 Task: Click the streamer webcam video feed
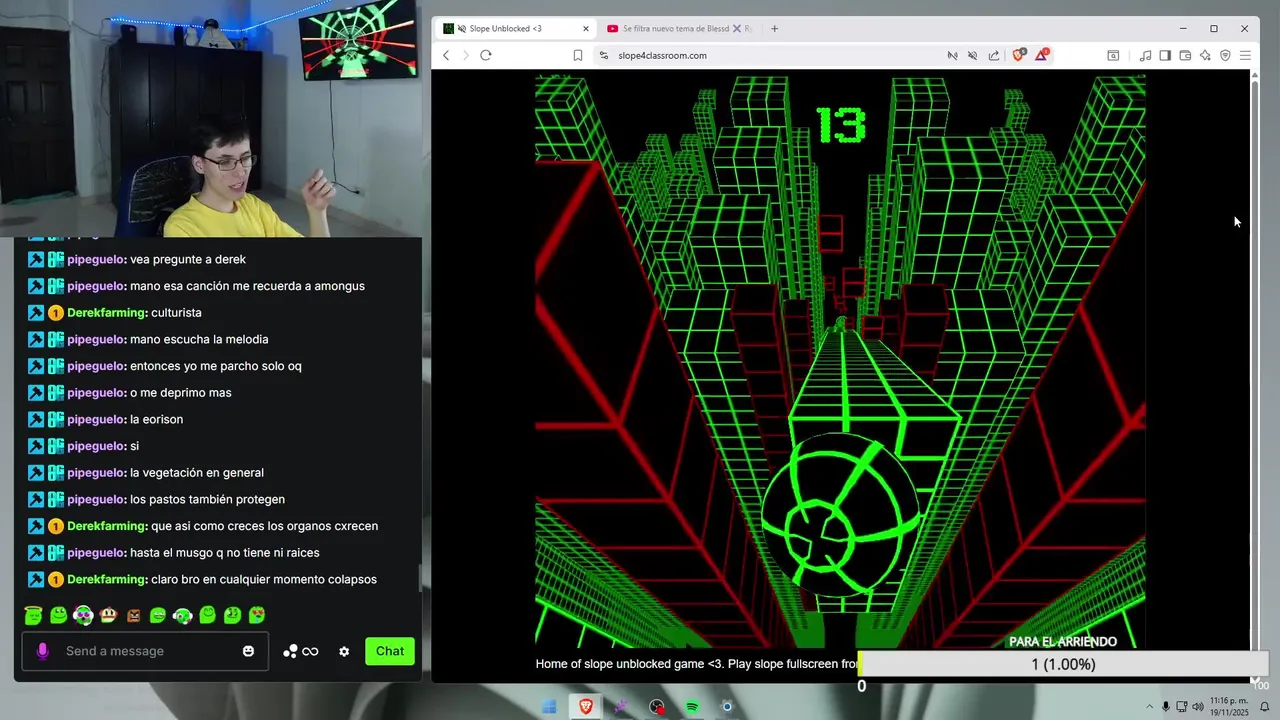coord(210,118)
